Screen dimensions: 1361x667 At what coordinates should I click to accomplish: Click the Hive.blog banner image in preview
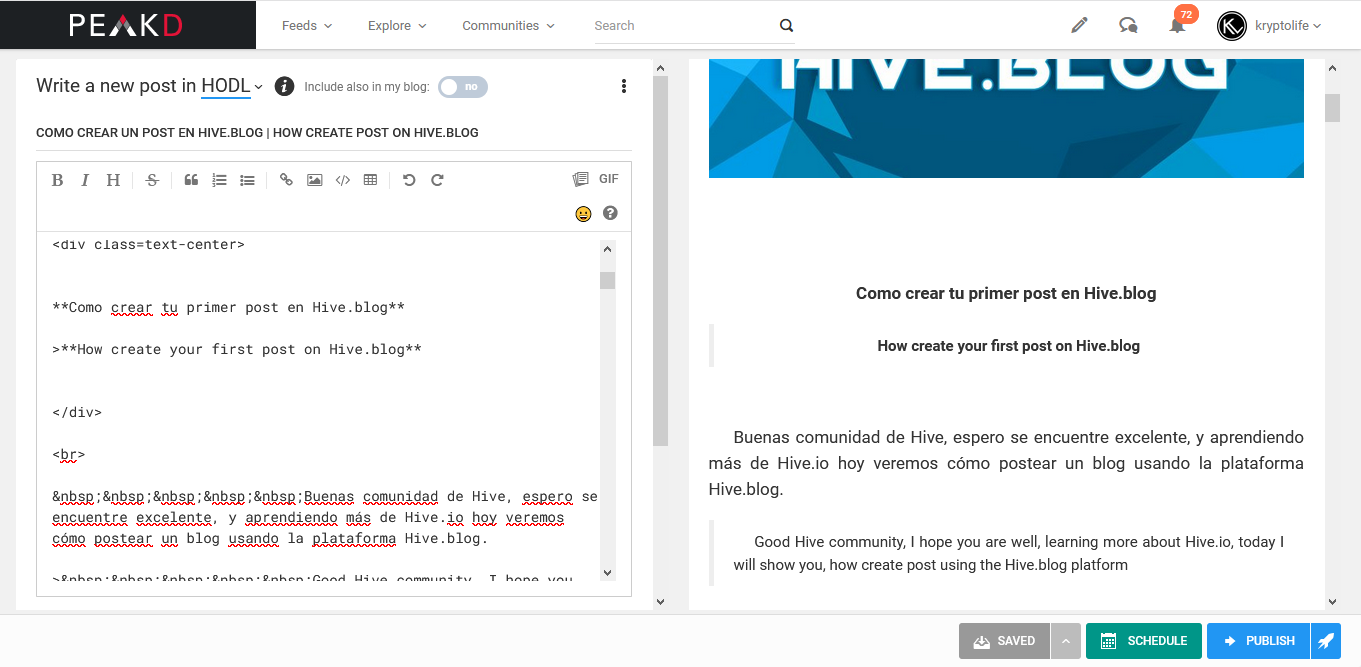click(x=1006, y=118)
